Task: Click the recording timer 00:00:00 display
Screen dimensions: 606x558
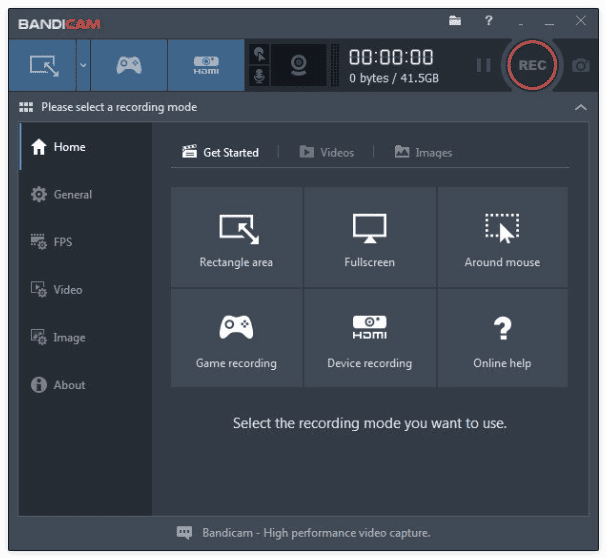Action: point(391,57)
